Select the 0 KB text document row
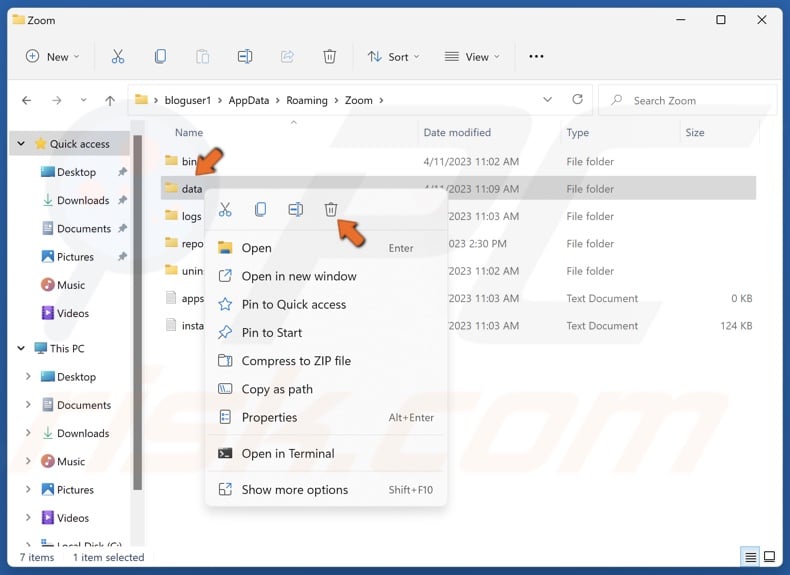The height and width of the screenshot is (575, 790). [458, 298]
